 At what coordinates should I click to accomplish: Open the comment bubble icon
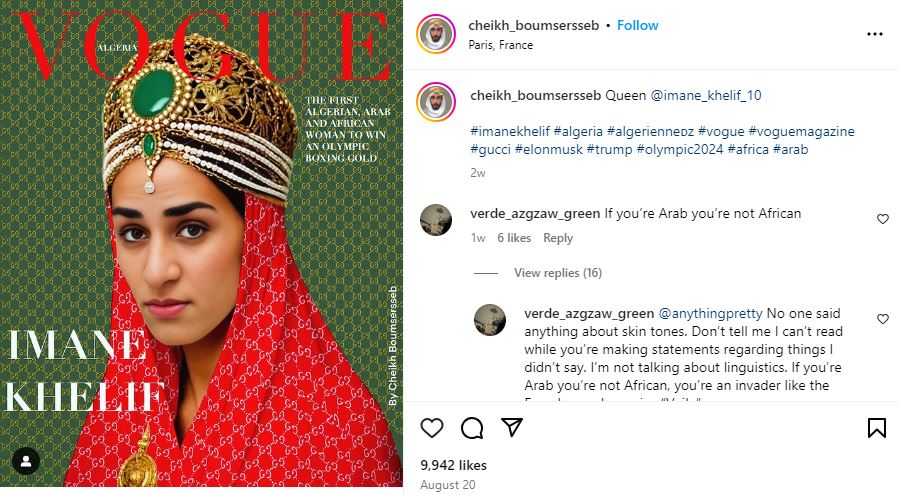(x=472, y=428)
